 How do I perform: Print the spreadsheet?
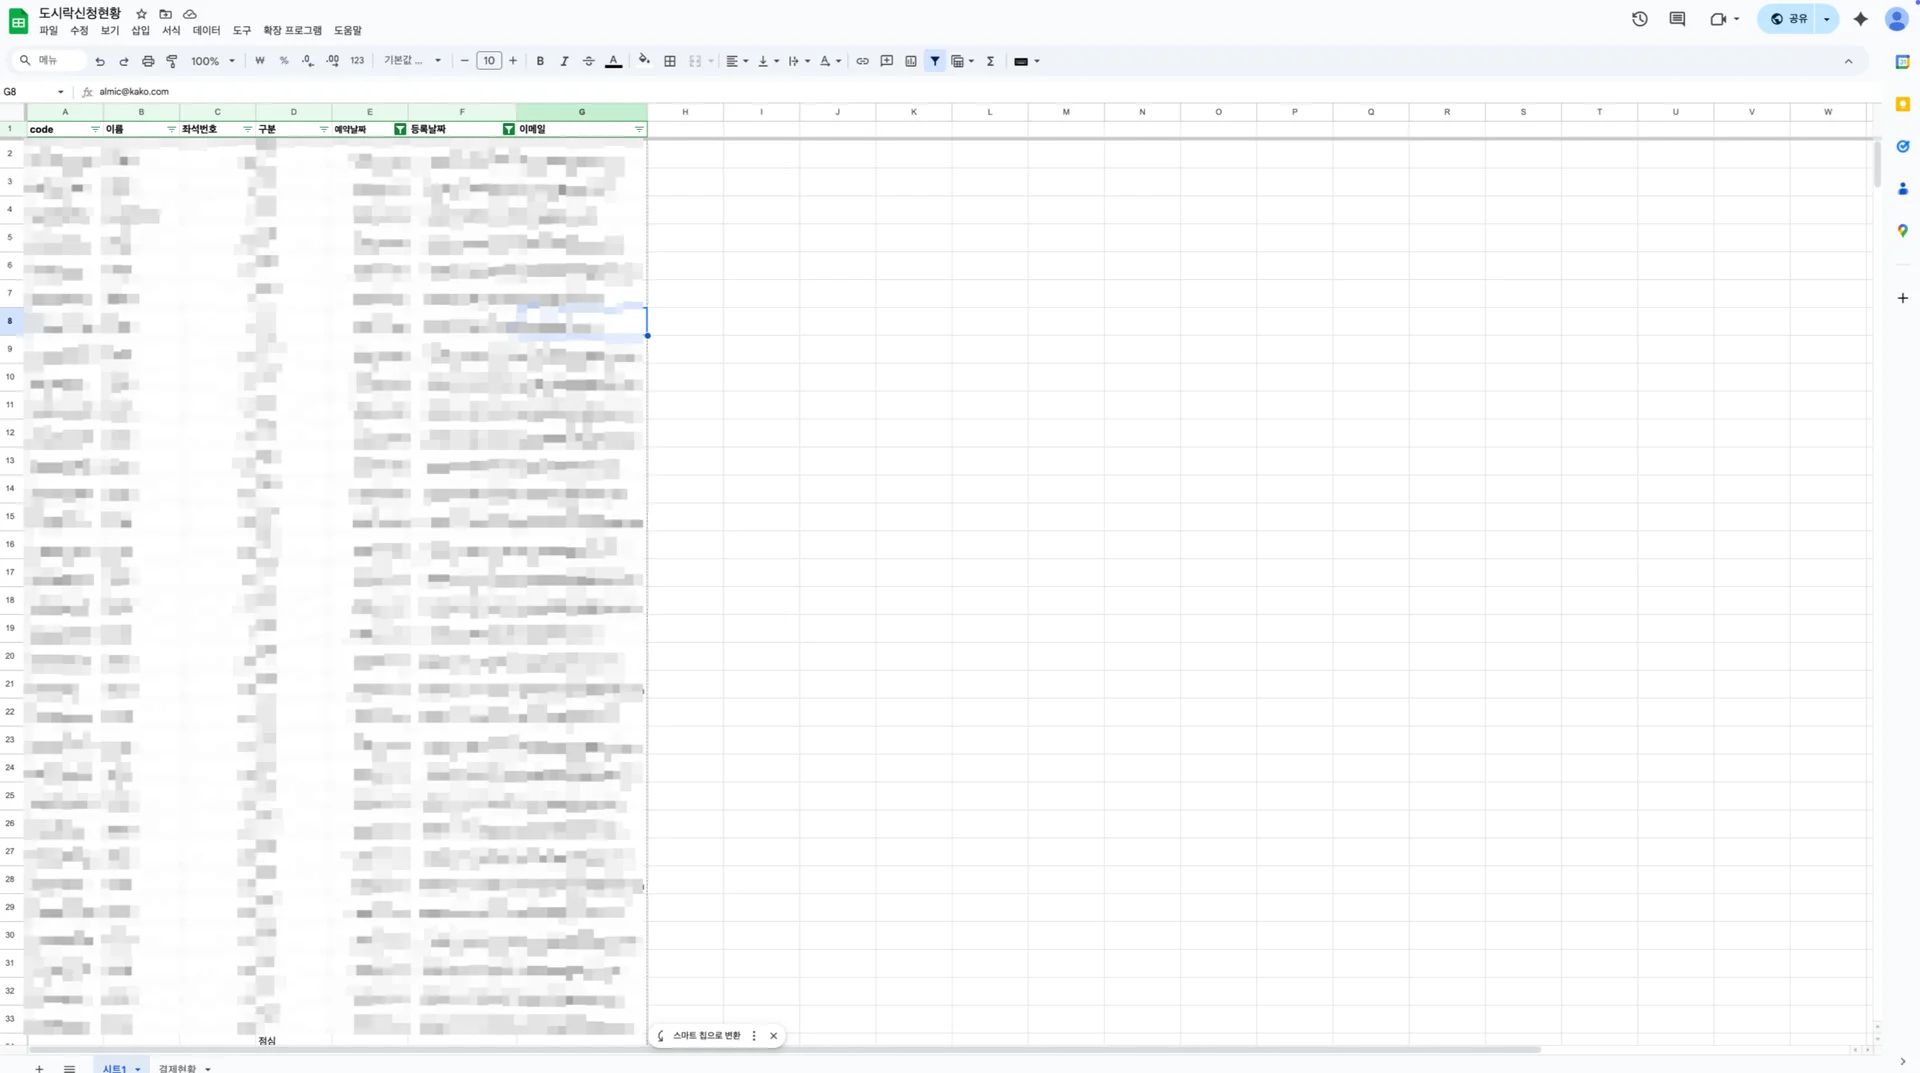point(148,61)
